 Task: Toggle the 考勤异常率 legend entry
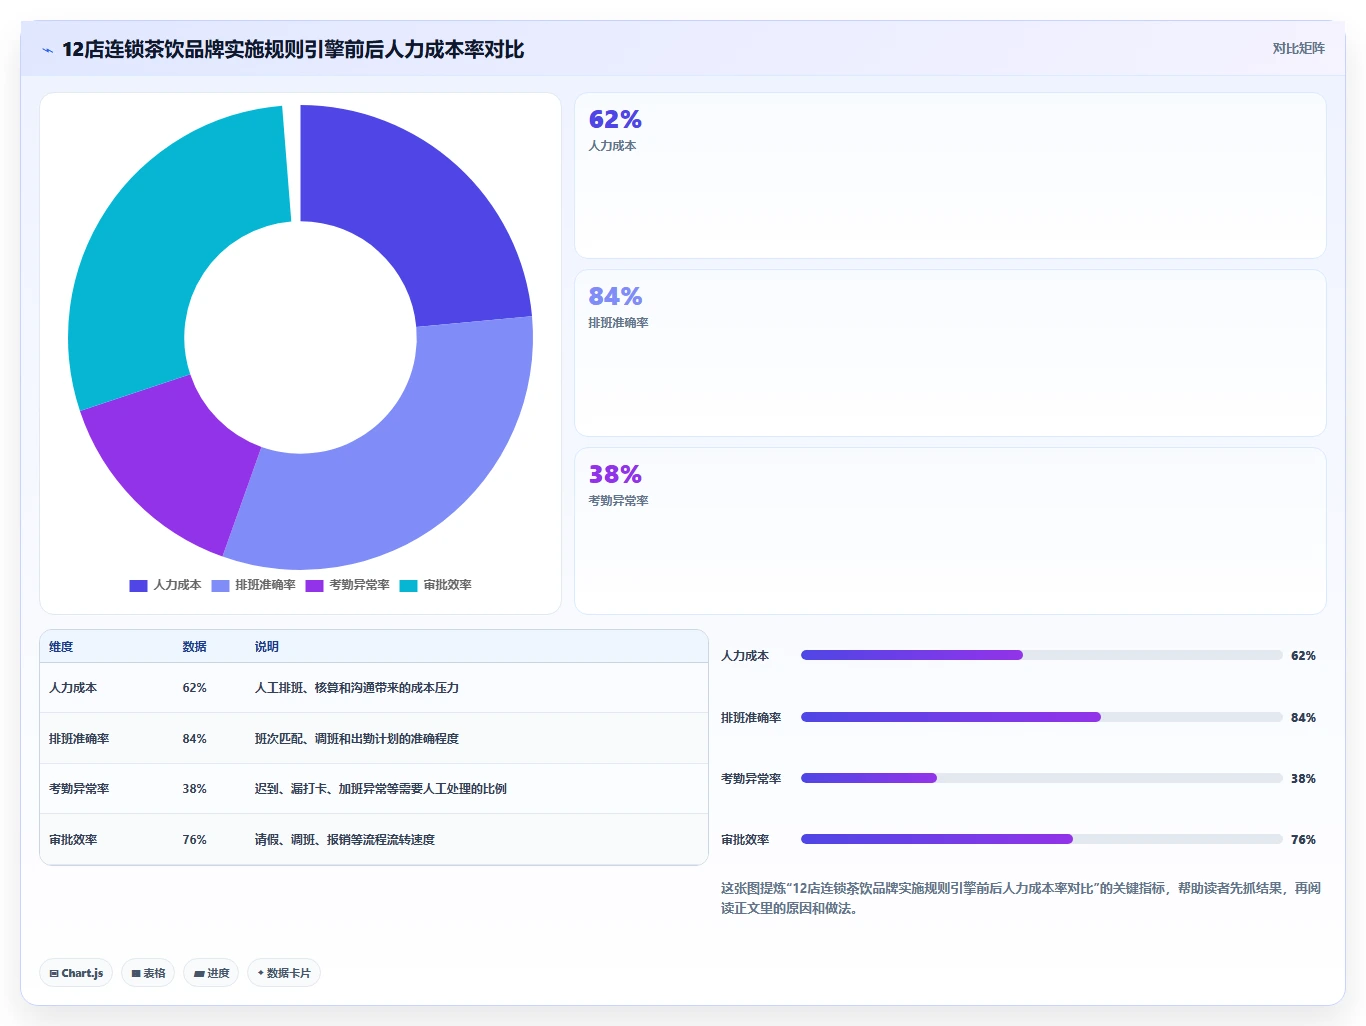347,586
